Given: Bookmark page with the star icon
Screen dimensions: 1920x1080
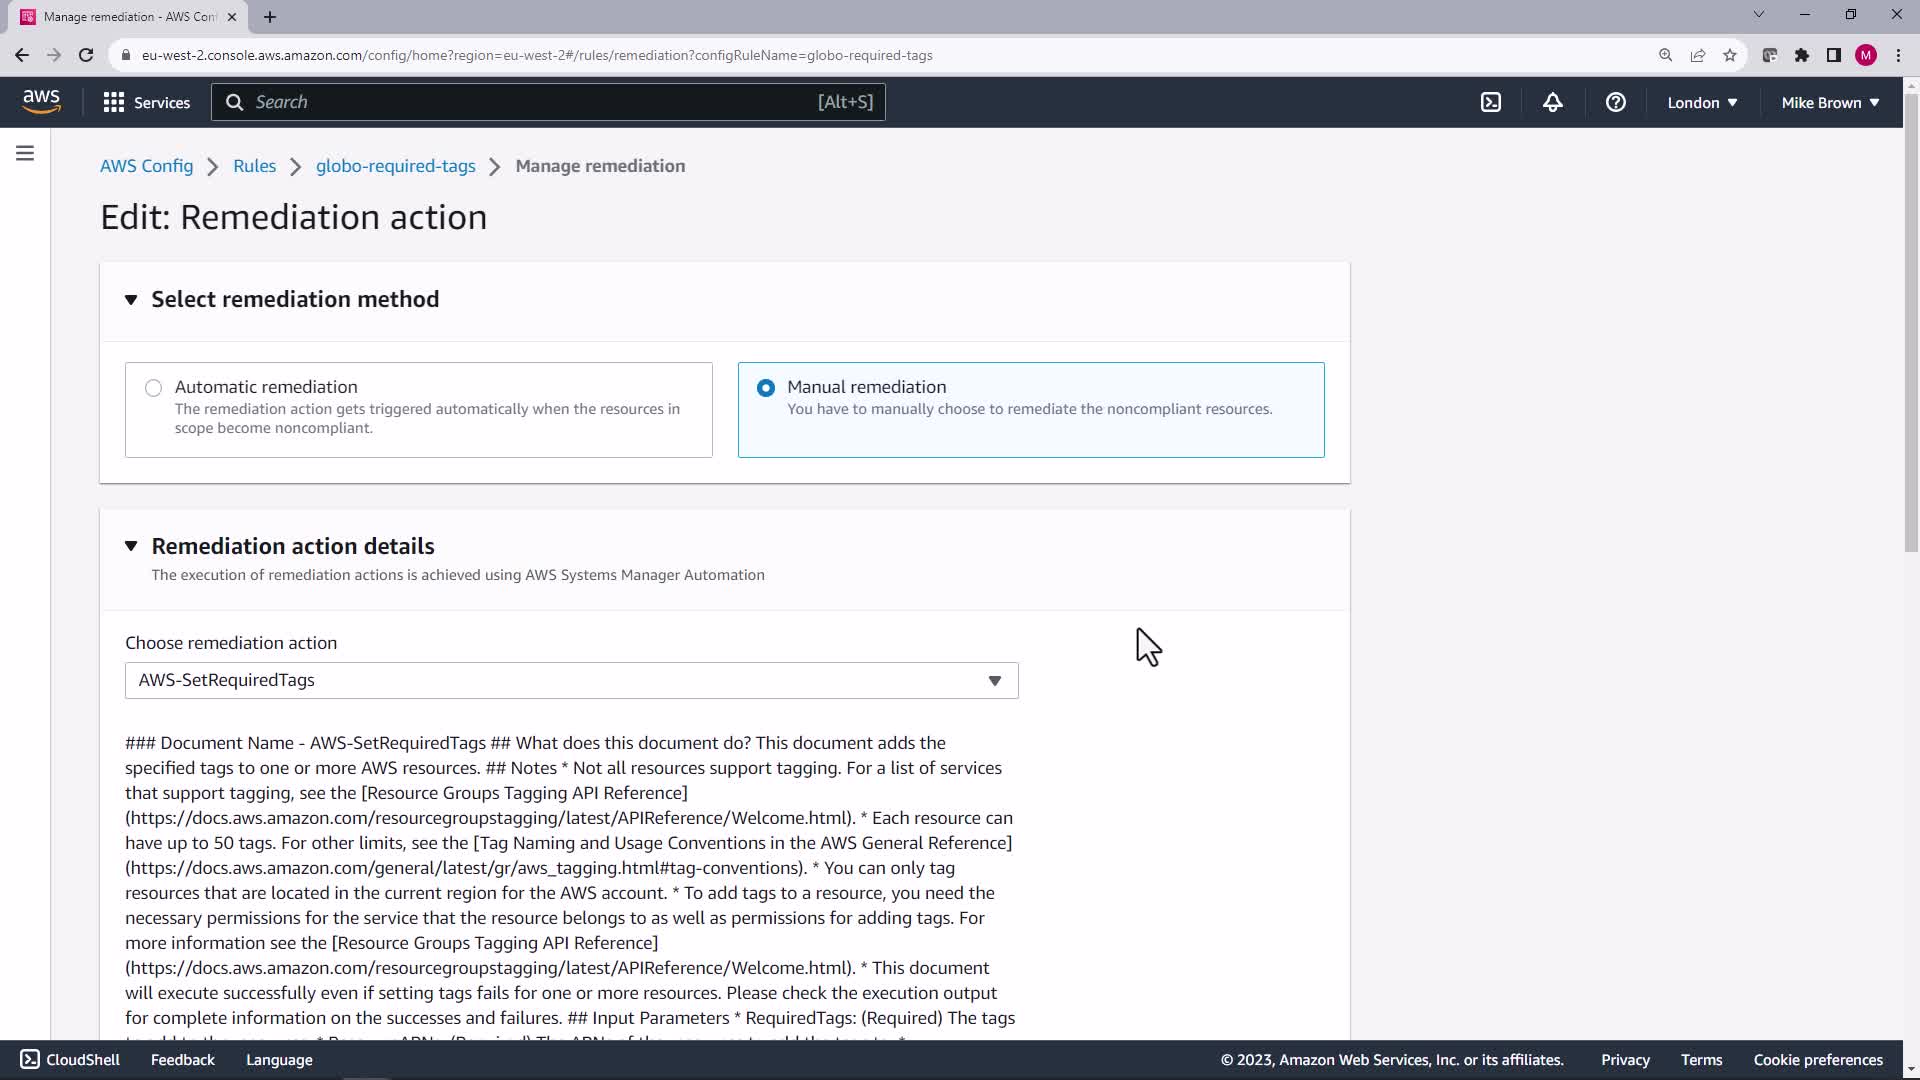Looking at the screenshot, I should [x=1730, y=55].
